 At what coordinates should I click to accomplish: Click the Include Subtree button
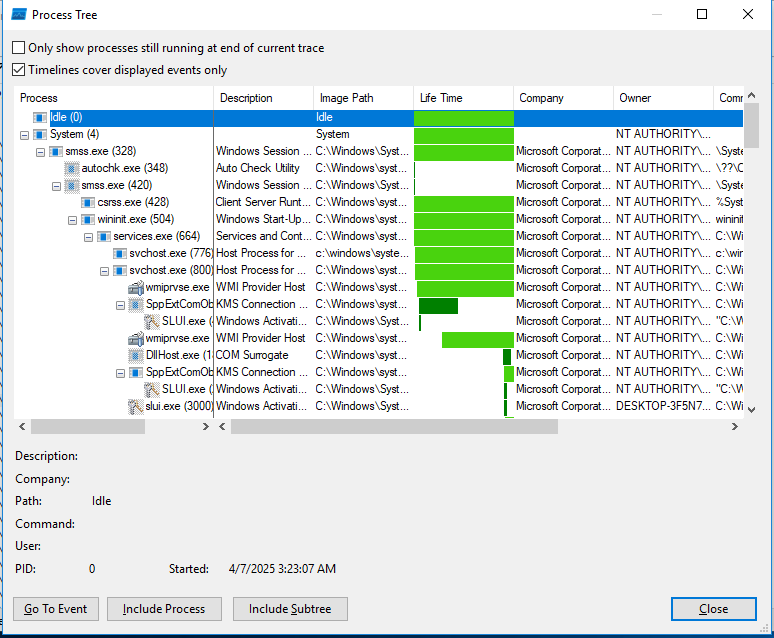290,609
